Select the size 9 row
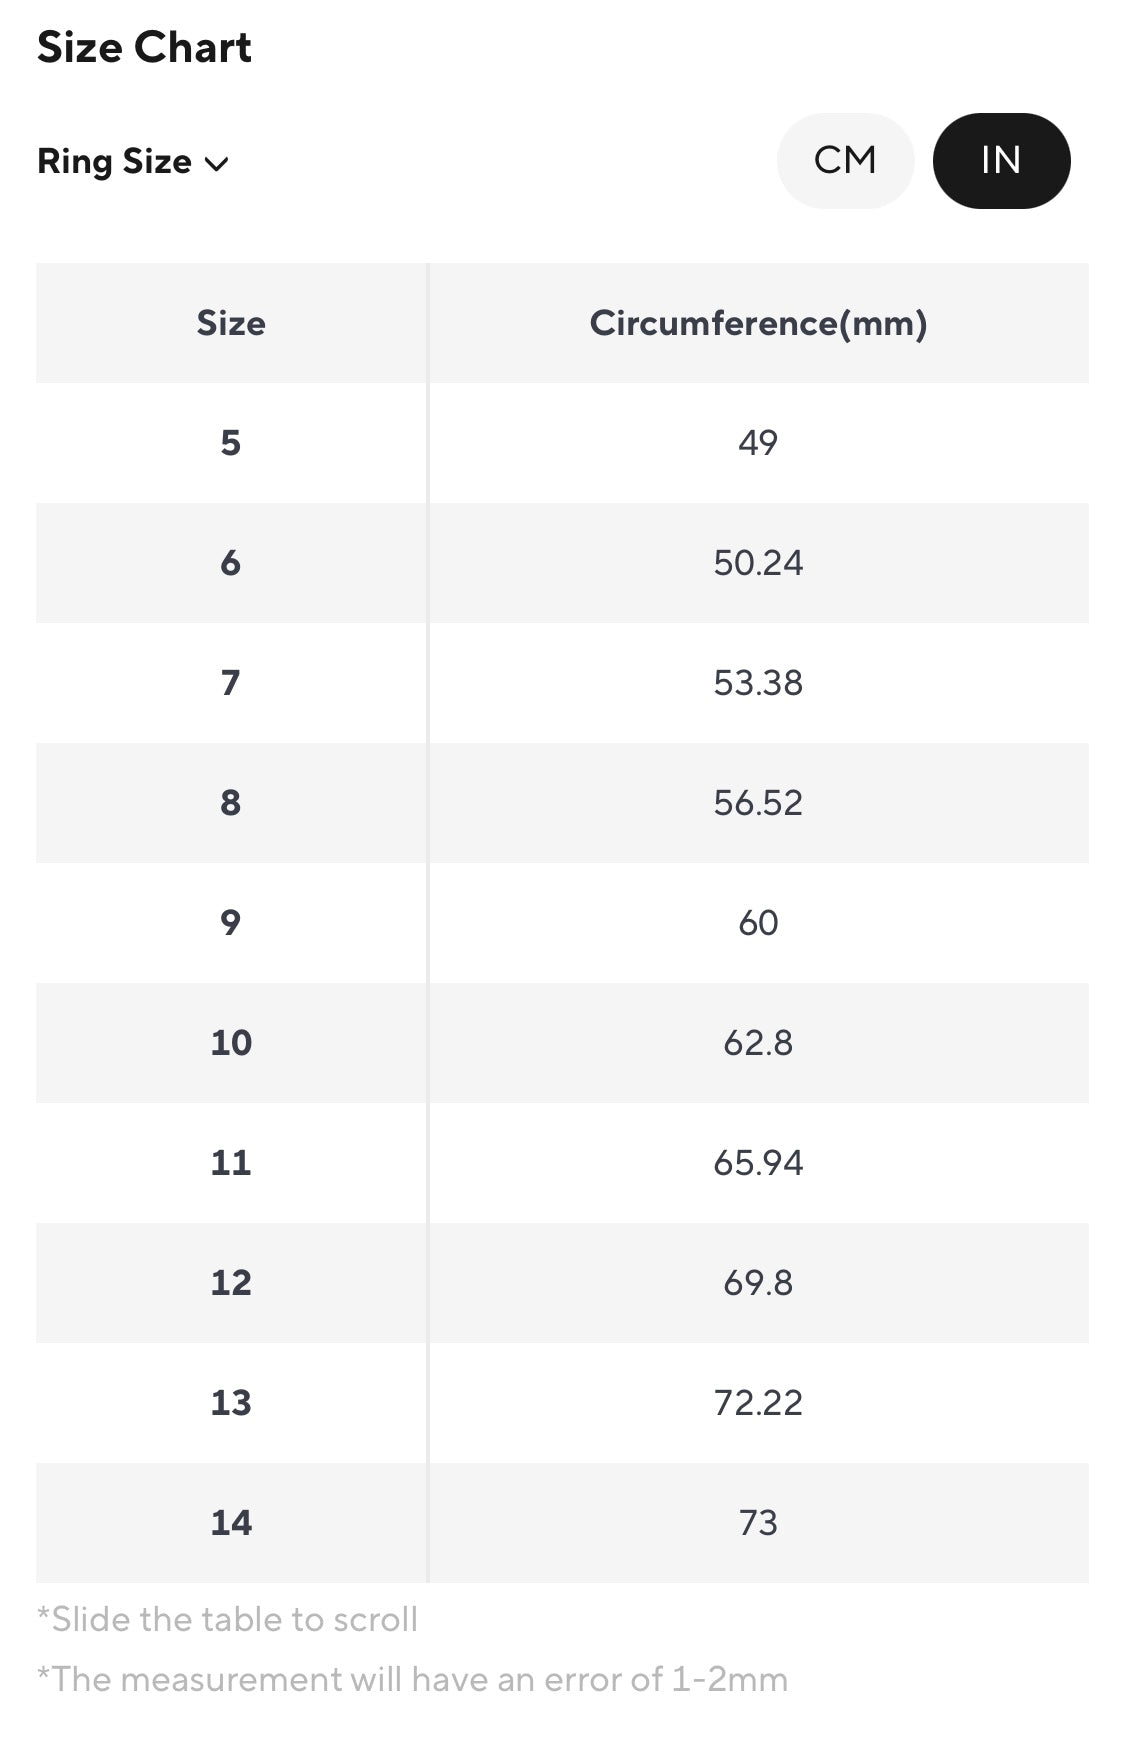The image size is (1125, 1737). (562, 923)
